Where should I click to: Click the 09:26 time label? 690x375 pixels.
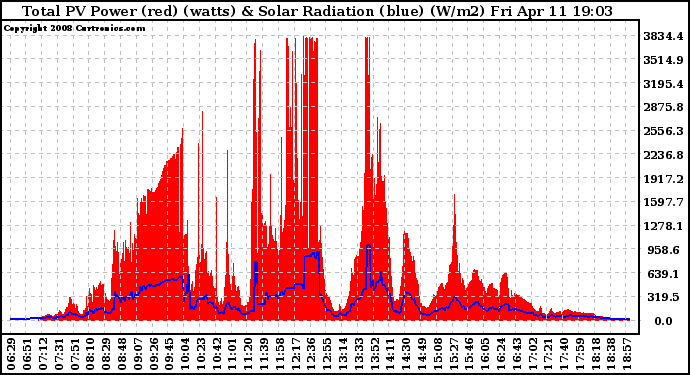tap(154, 354)
